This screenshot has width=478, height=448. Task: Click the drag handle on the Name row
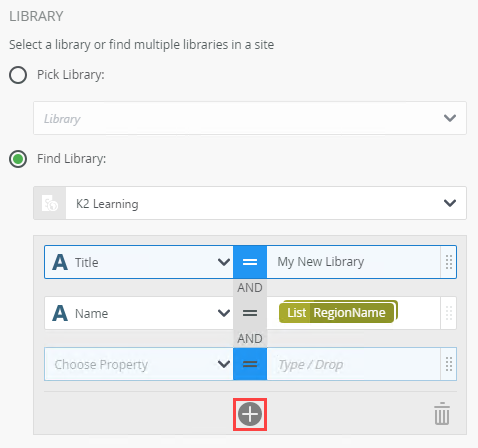click(x=449, y=313)
